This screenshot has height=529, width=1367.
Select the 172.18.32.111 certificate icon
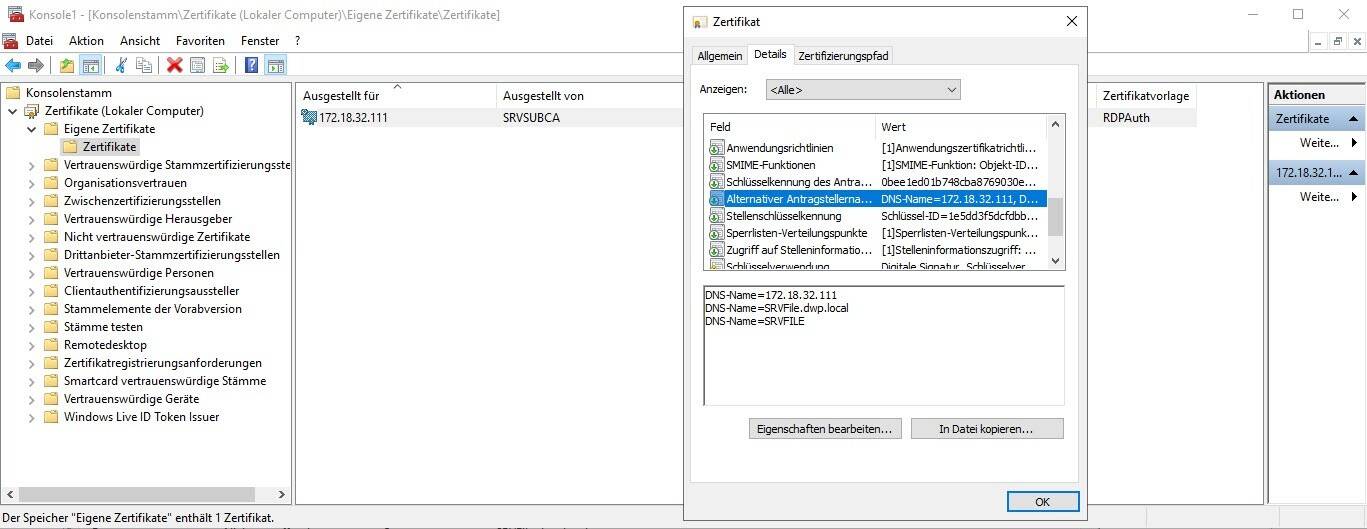coord(309,118)
